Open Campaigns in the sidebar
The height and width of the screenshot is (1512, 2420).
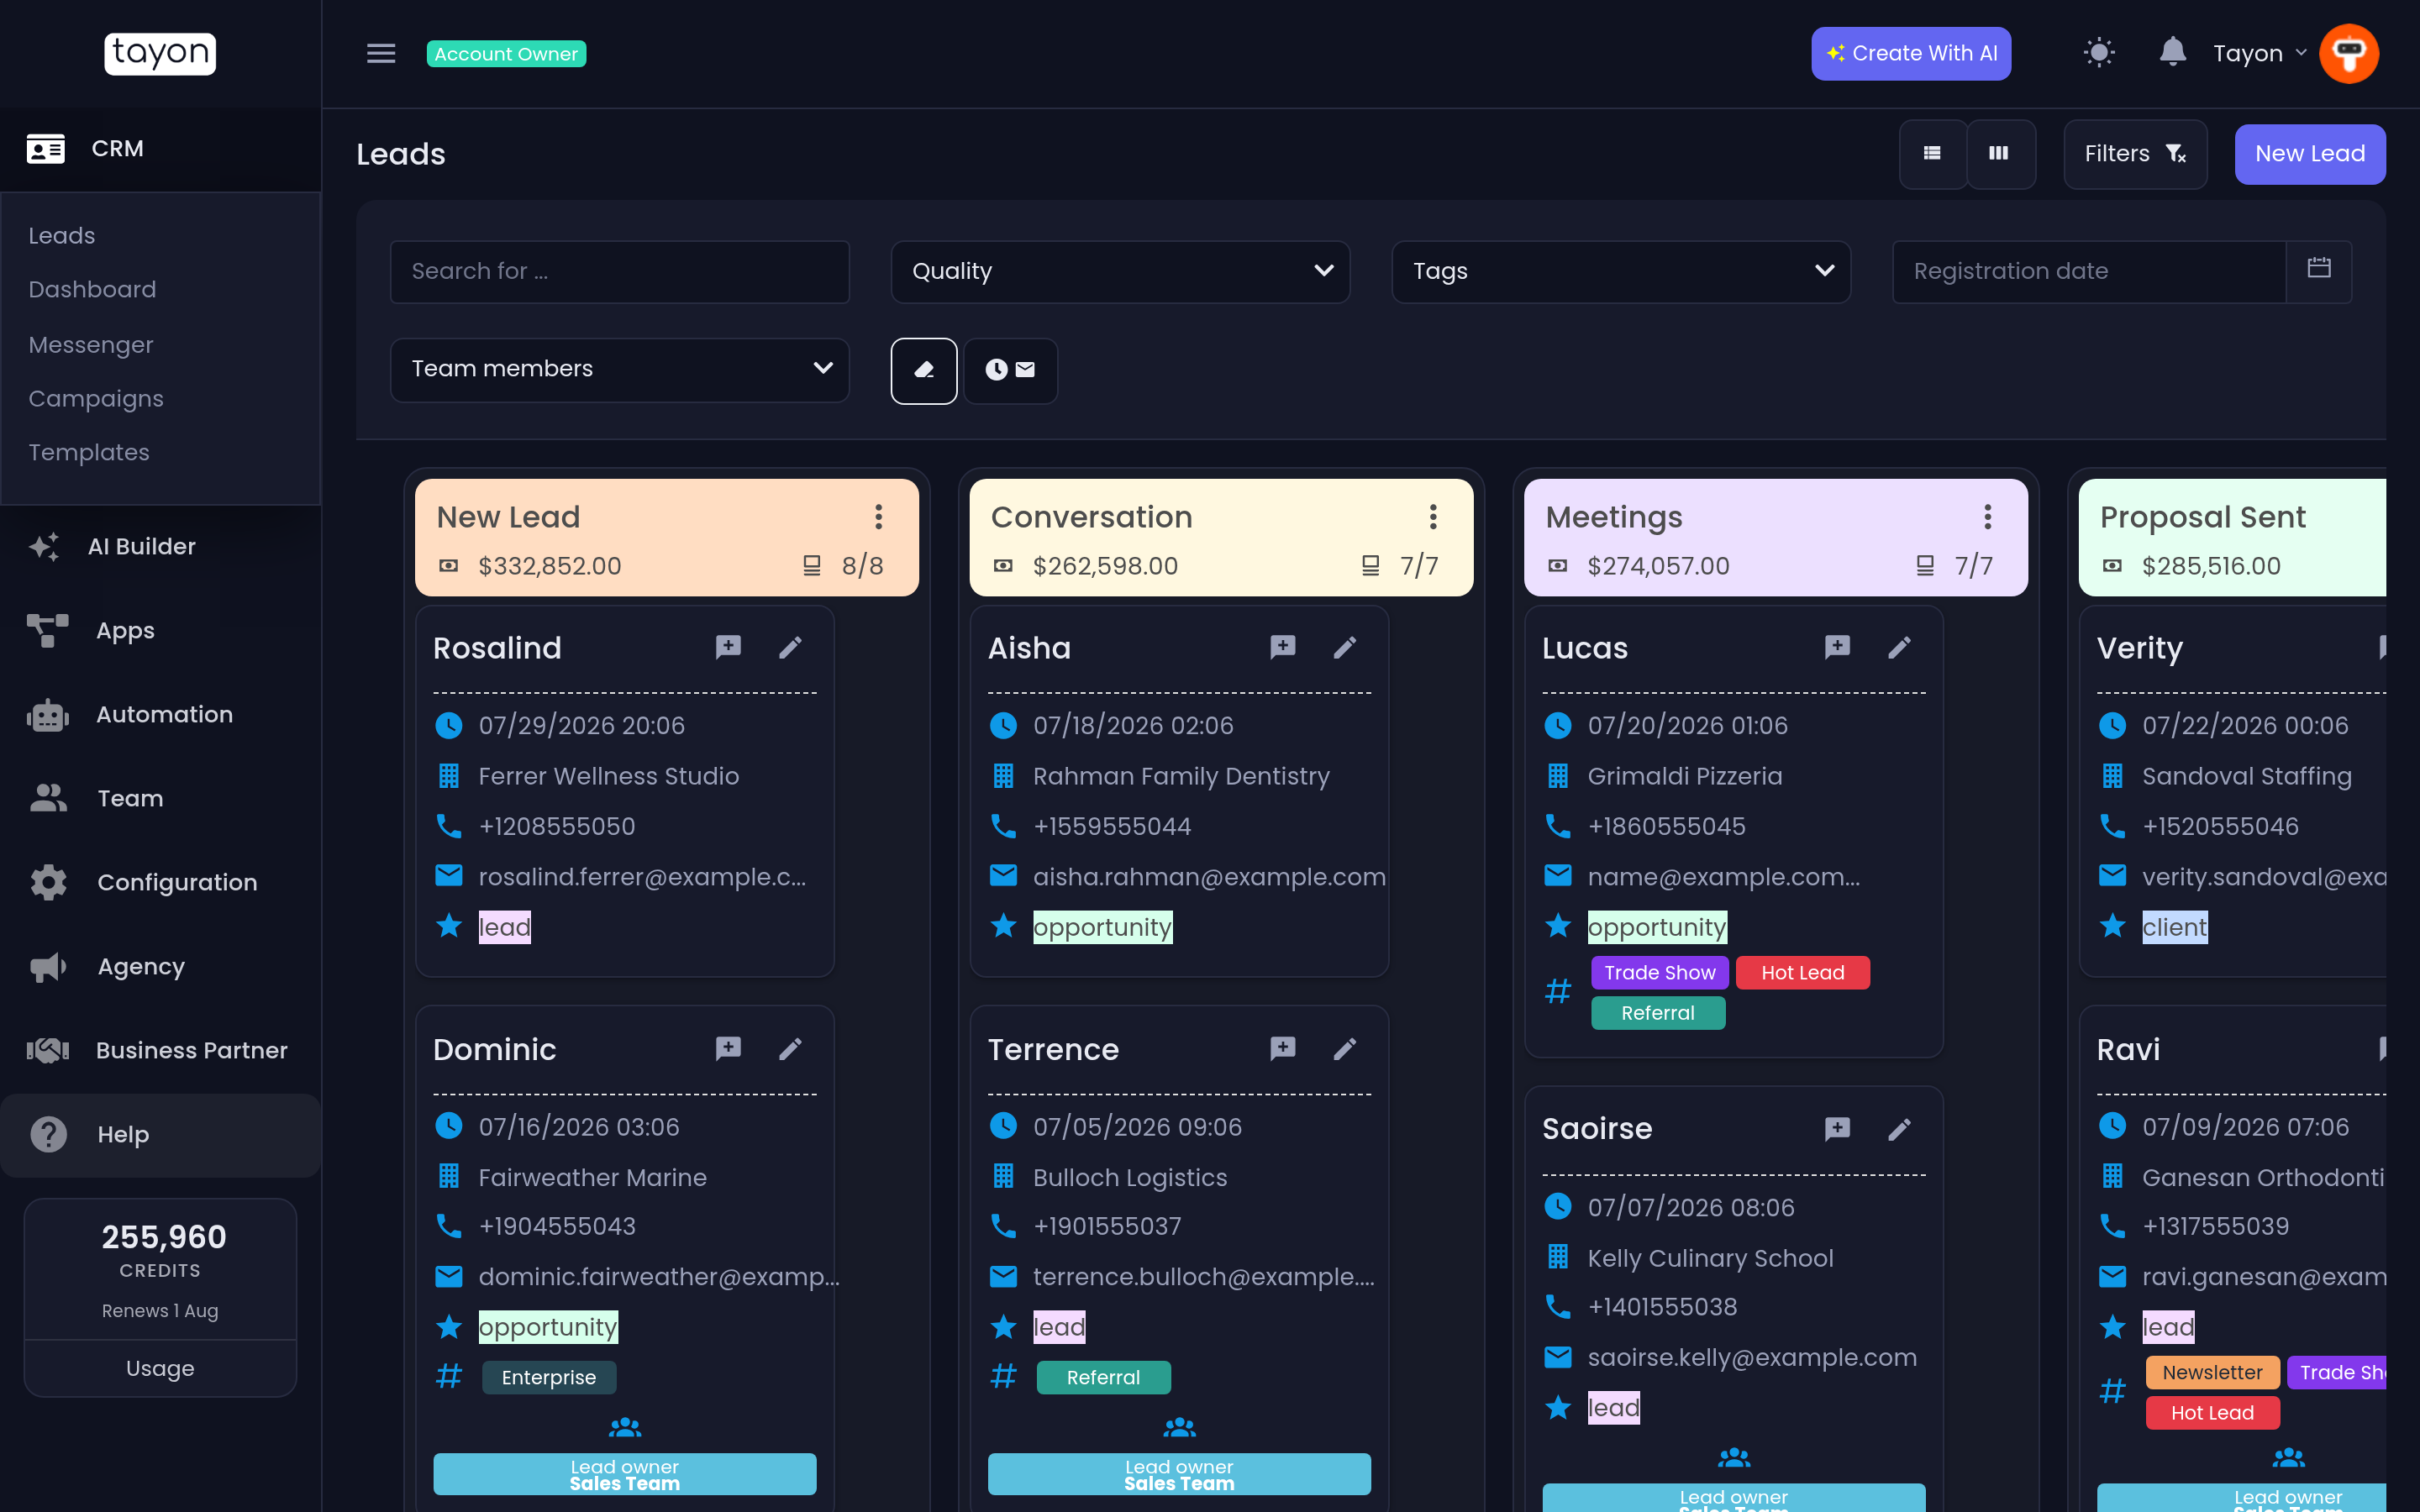[96, 399]
